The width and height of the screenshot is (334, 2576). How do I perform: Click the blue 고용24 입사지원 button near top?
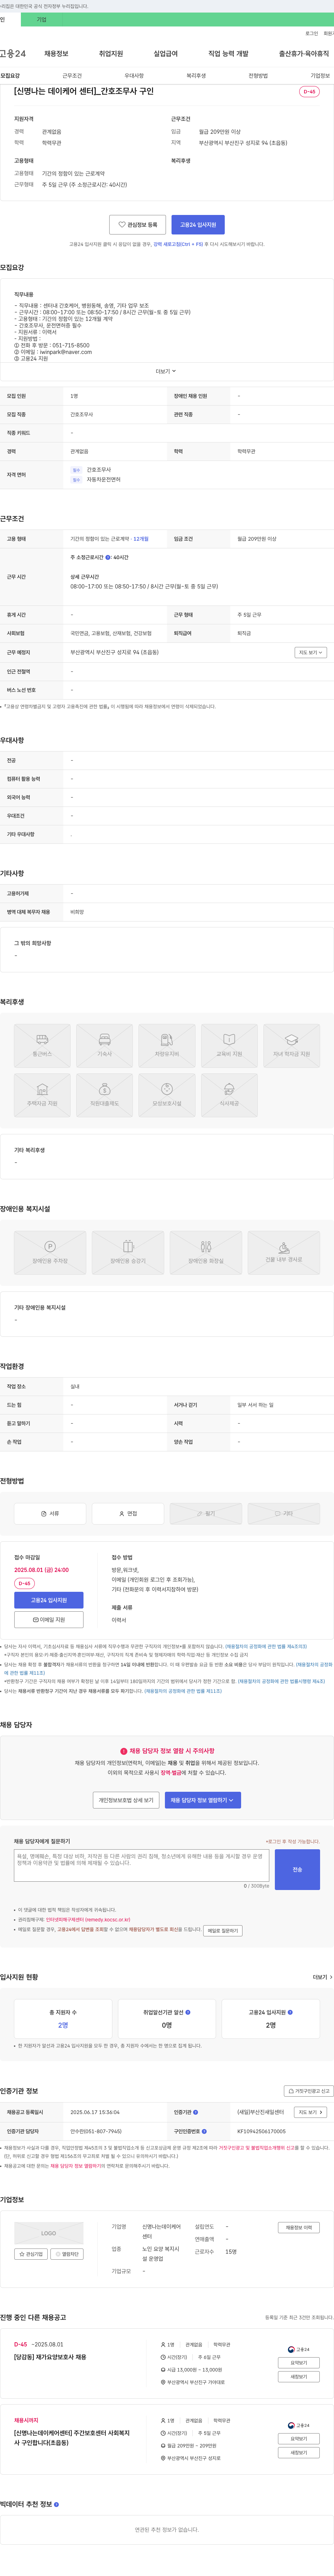pos(198,225)
